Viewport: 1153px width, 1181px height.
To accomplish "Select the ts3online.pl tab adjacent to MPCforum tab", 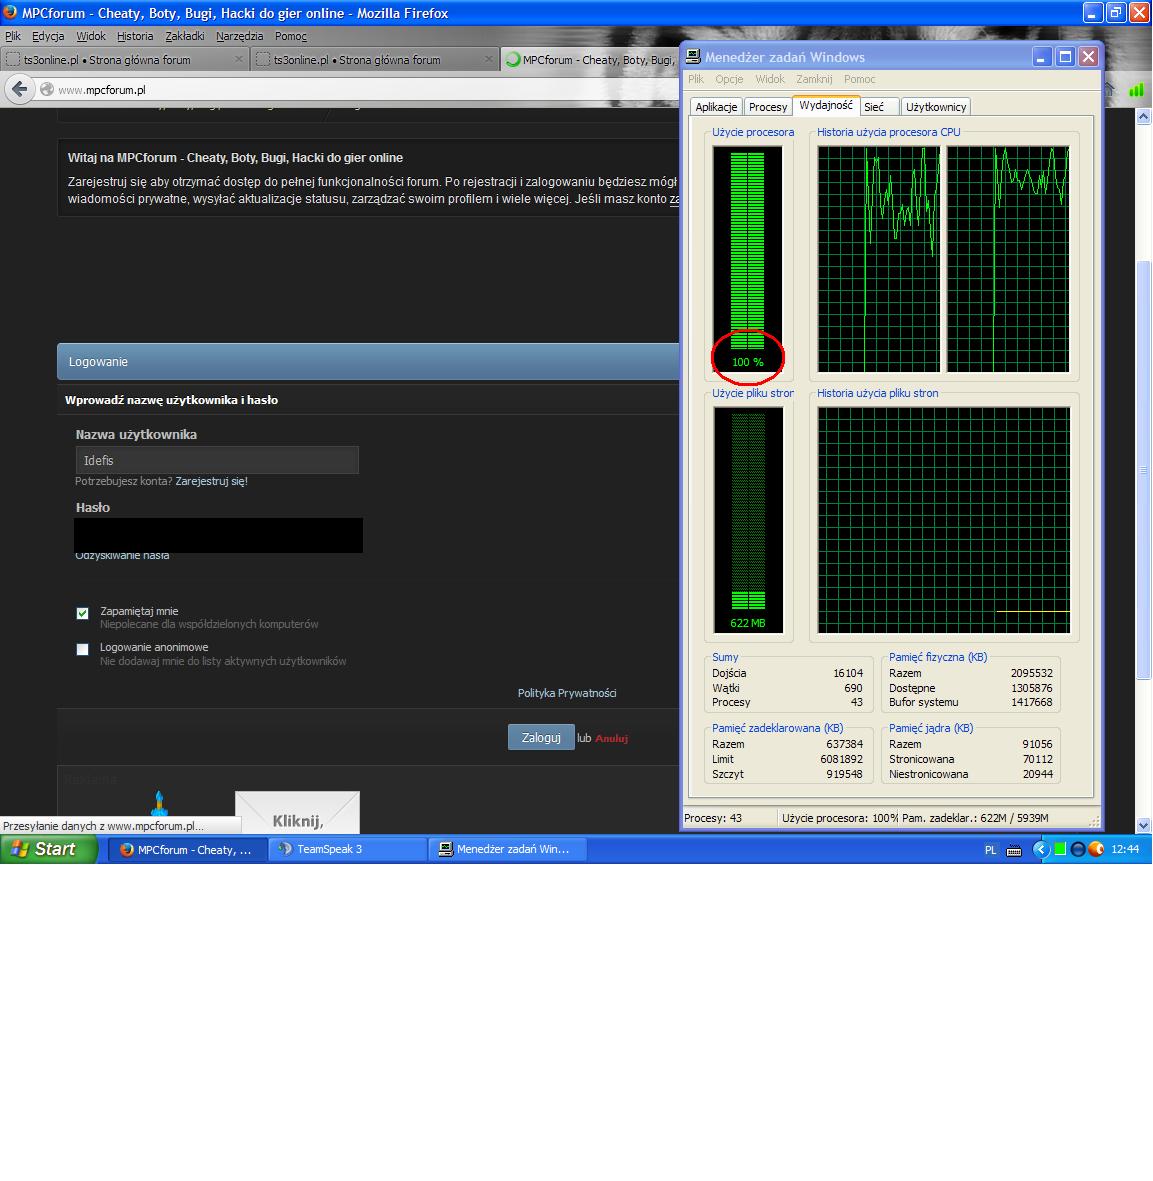I will (374, 60).
